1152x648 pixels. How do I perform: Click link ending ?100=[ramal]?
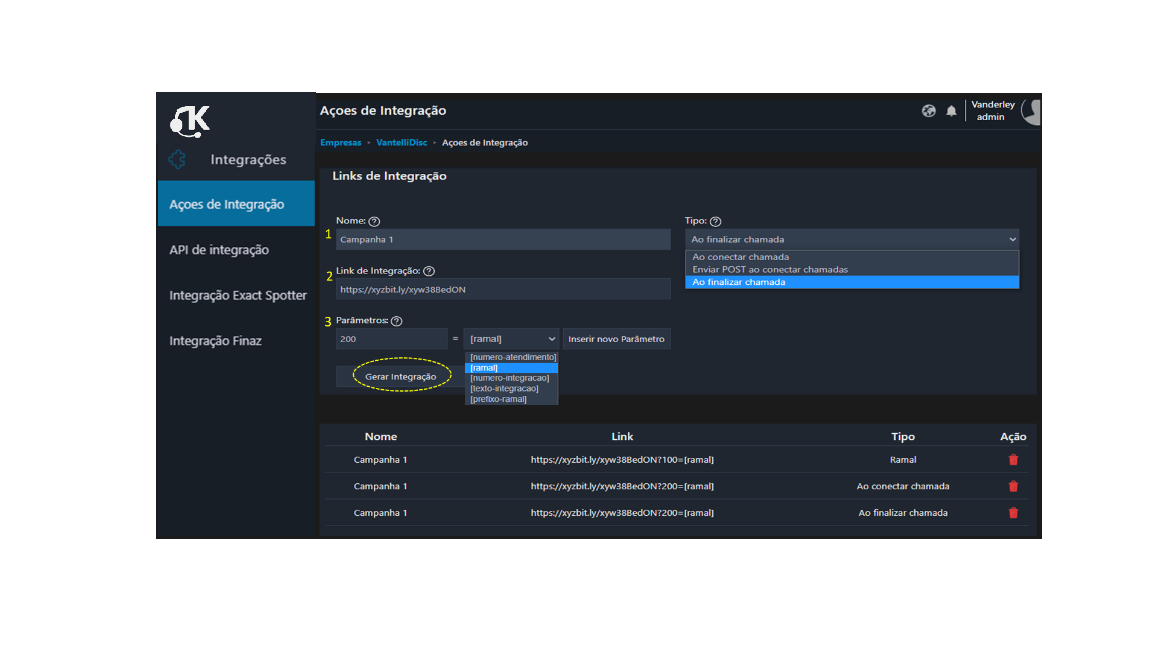click(x=622, y=460)
